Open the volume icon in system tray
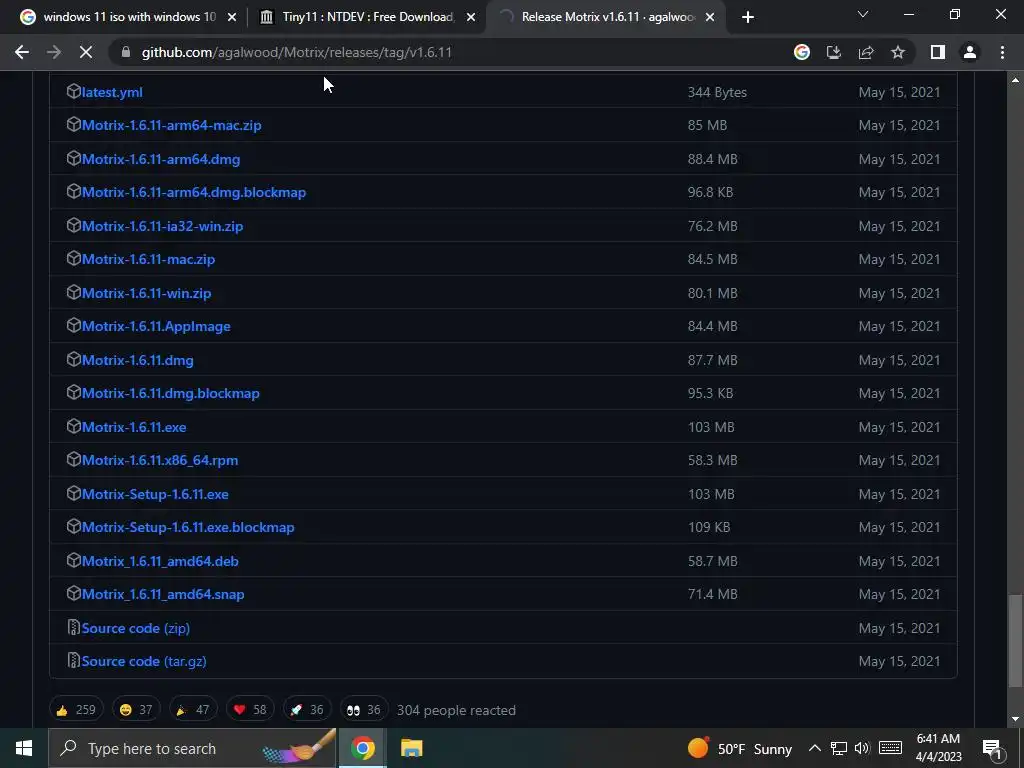1024x768 pixels. pos(862,748)
